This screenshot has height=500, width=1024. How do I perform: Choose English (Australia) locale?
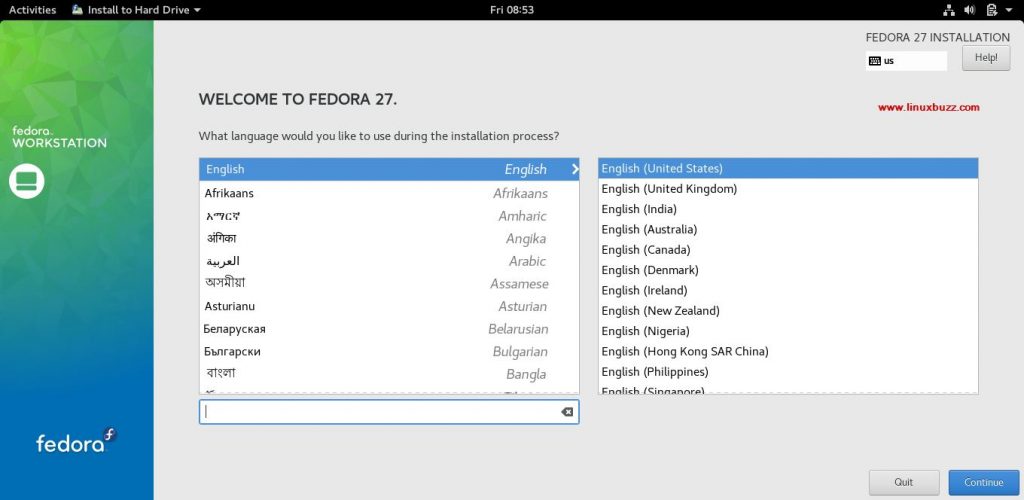tap(788, 229)
